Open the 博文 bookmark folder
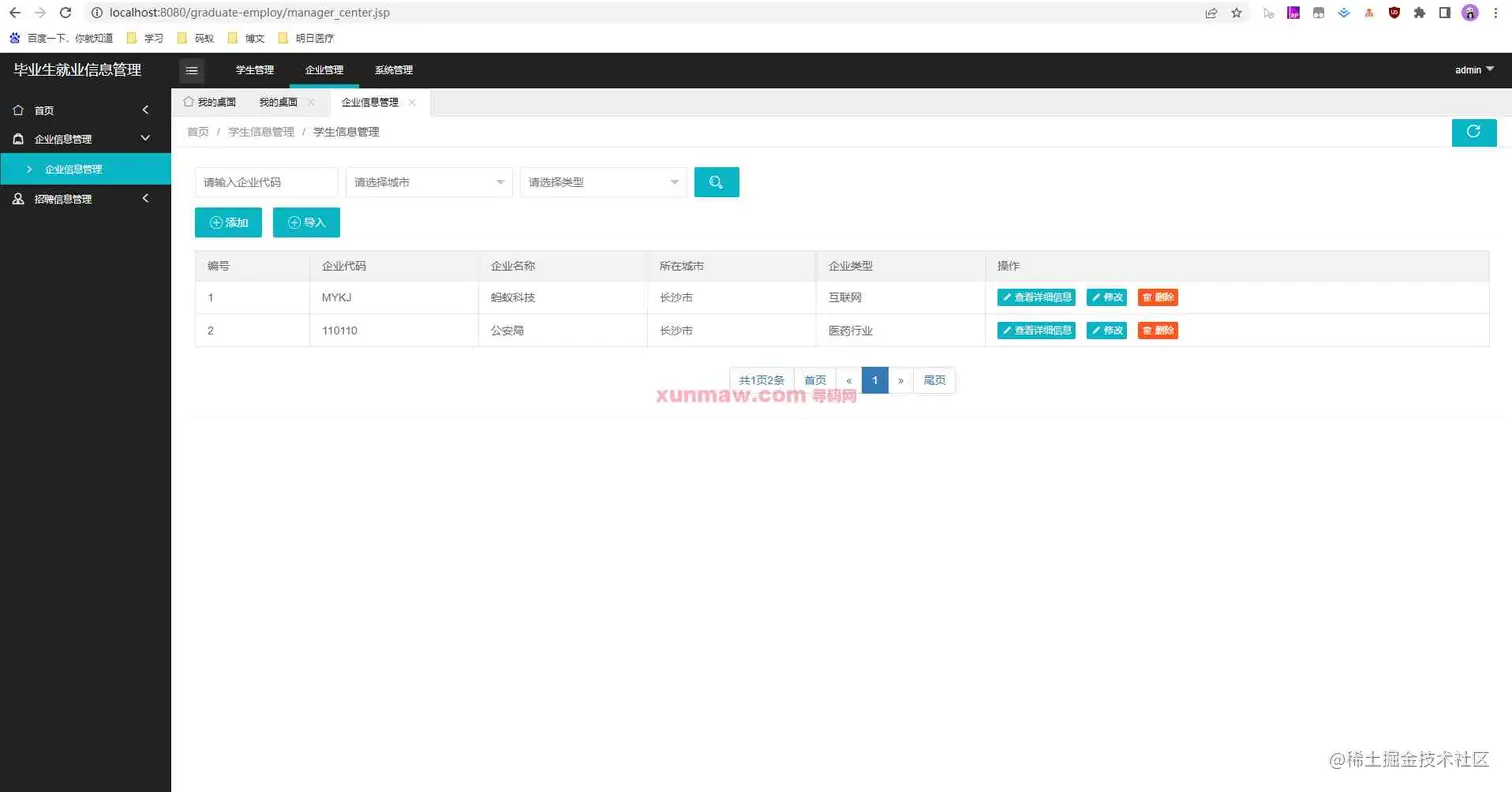The image size is (1512, 792). coord(246,38)
